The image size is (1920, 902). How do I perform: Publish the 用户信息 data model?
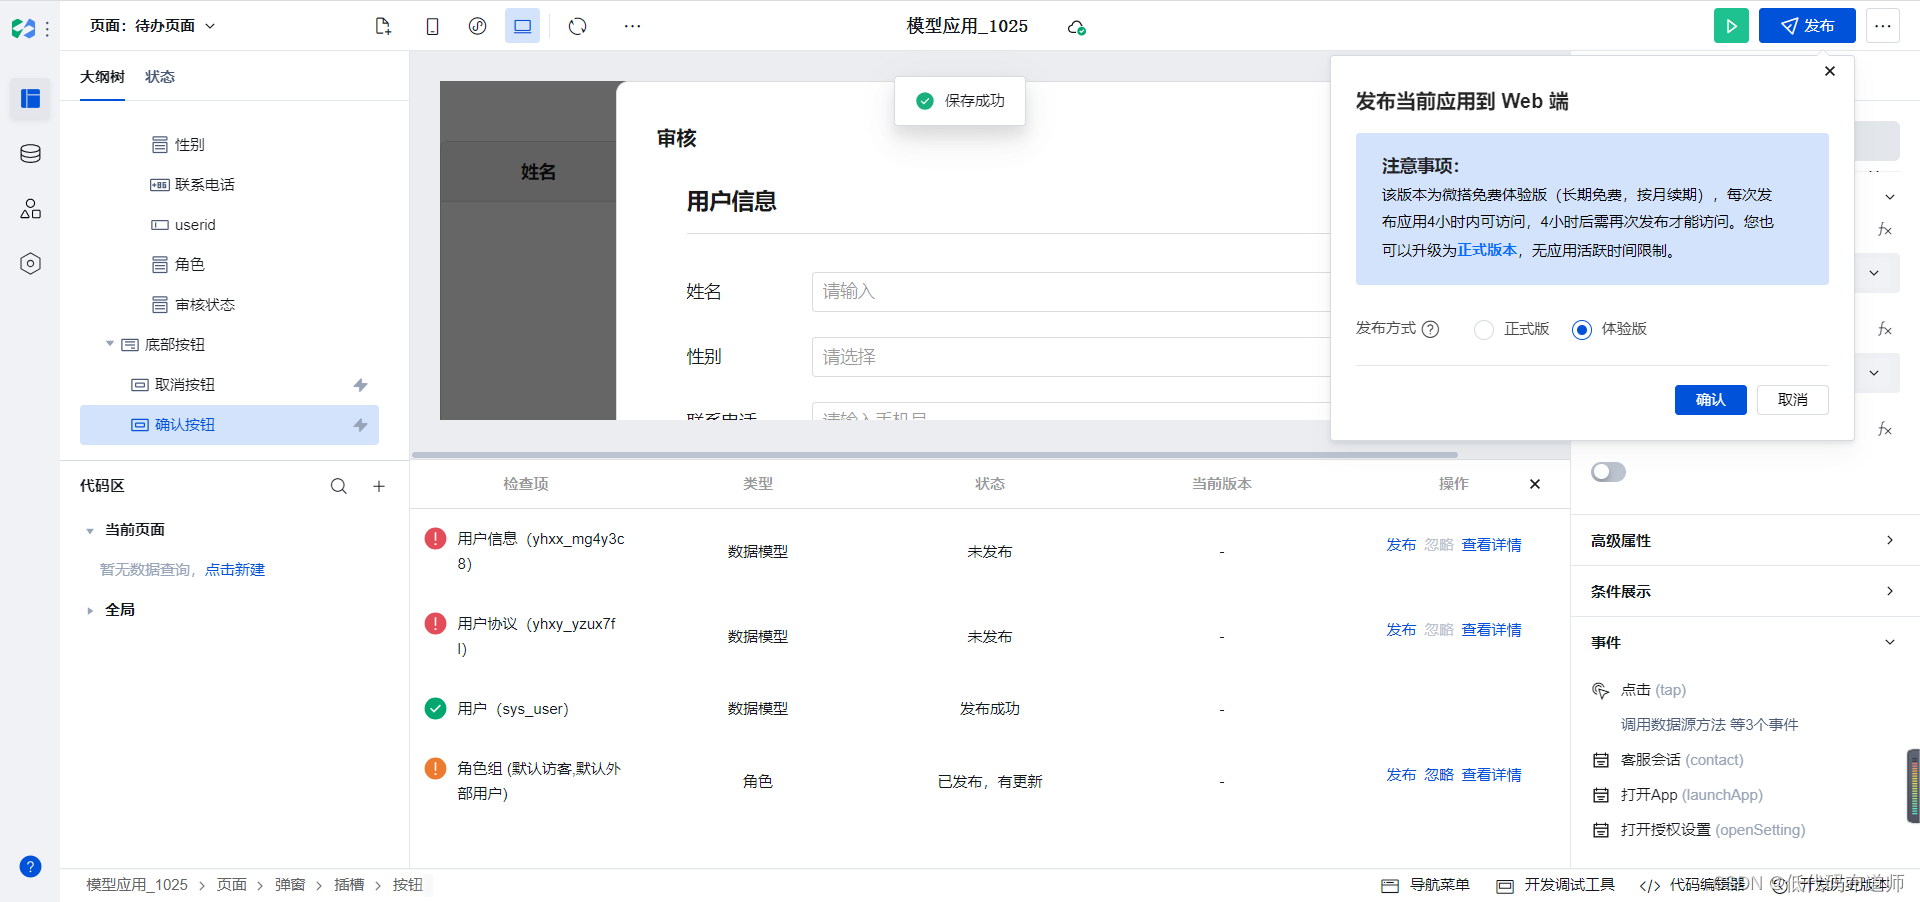pos(1401,545)
